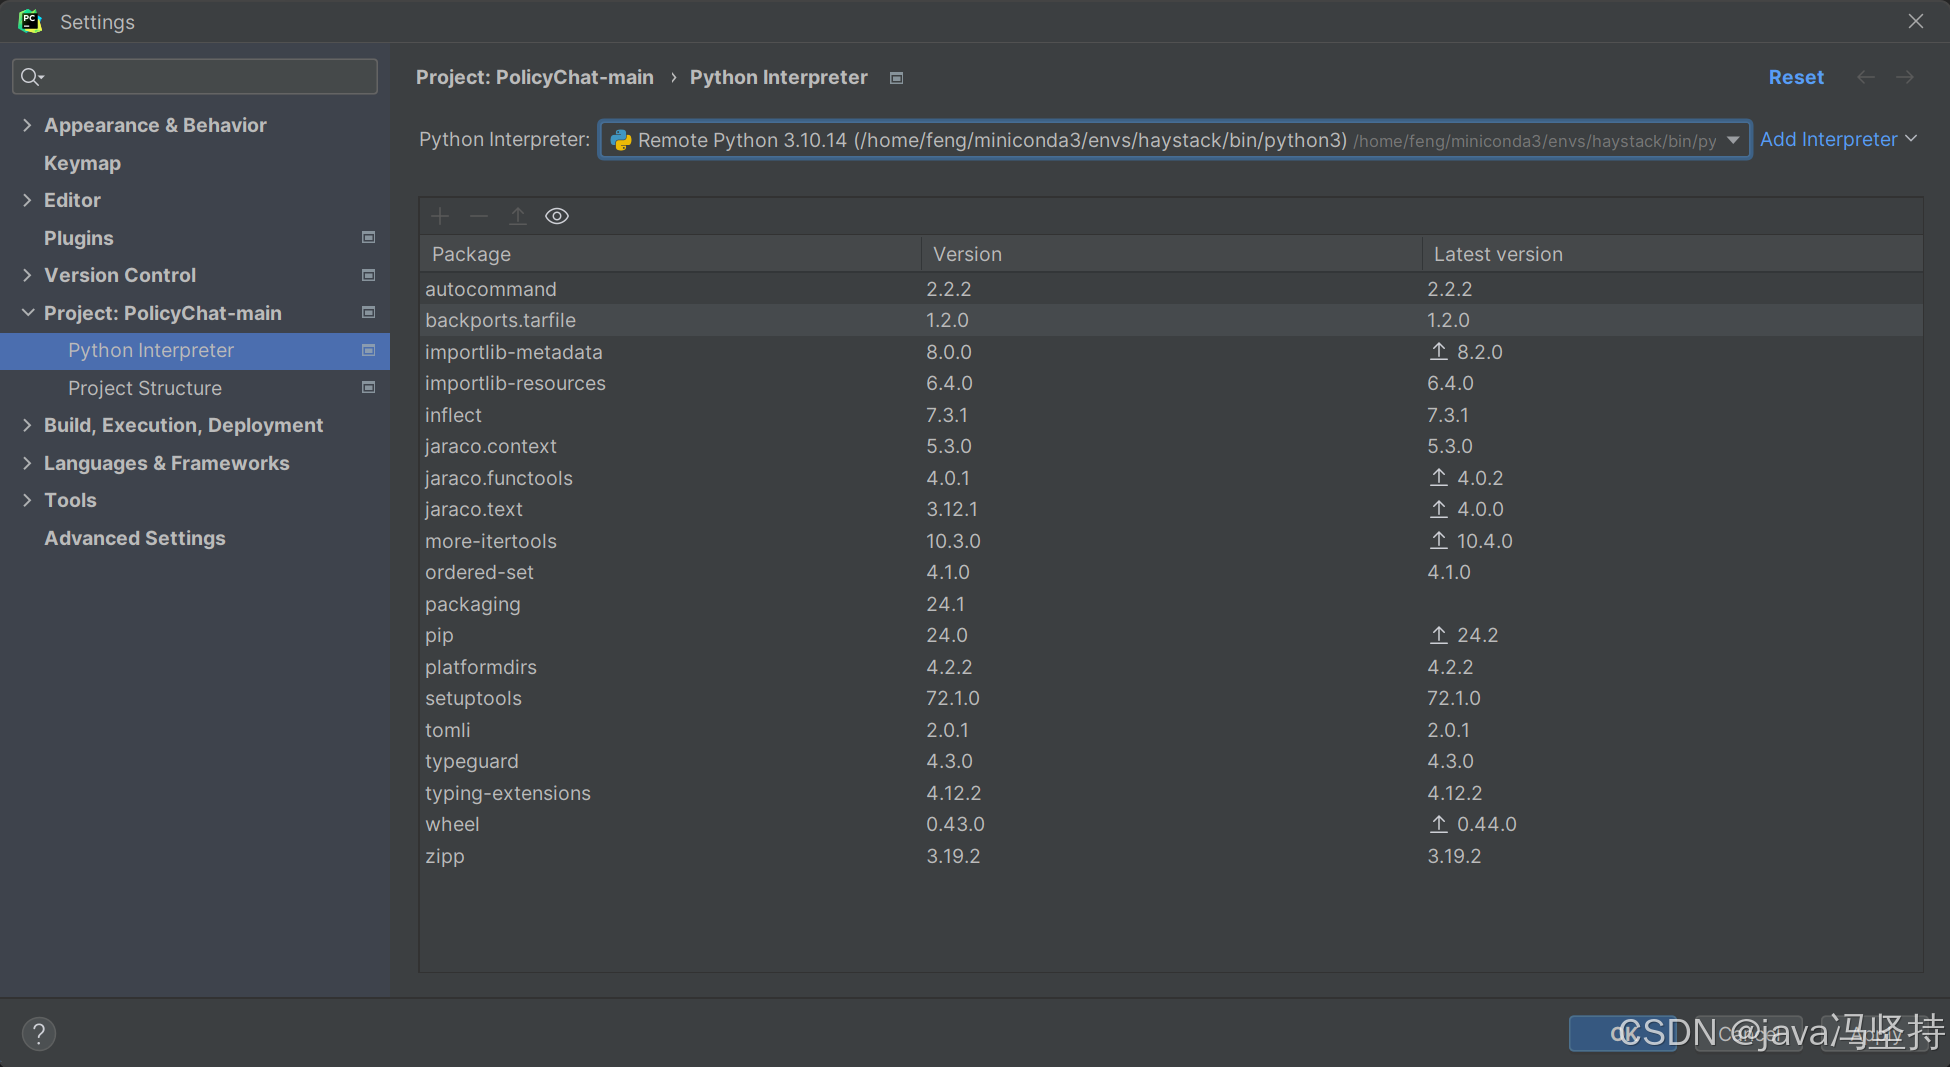
Task: Expand the Appearance & Behavior section
Action: click(x=27, y=124)
